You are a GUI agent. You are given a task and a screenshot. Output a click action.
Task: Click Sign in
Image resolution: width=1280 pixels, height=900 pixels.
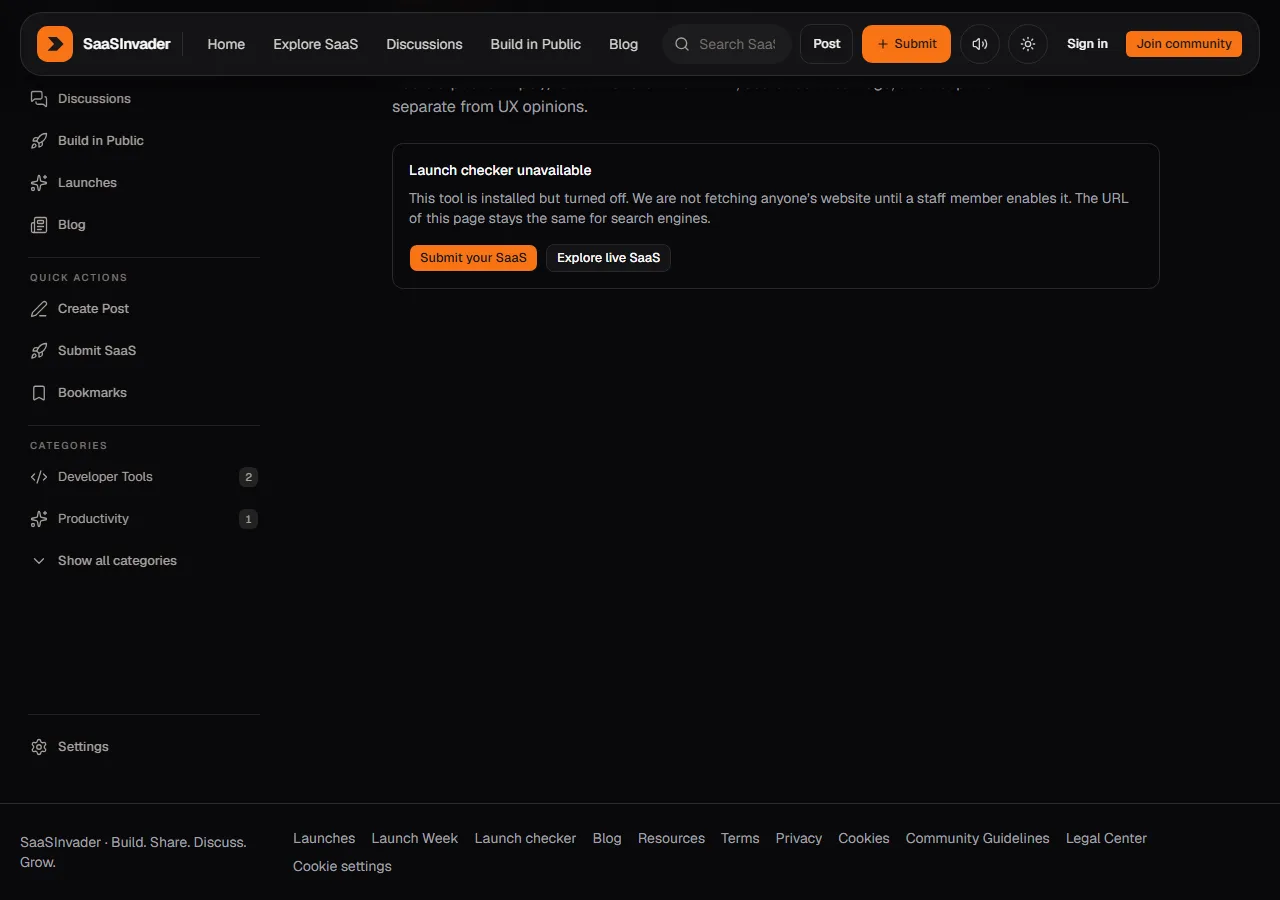click(1087, 44)
